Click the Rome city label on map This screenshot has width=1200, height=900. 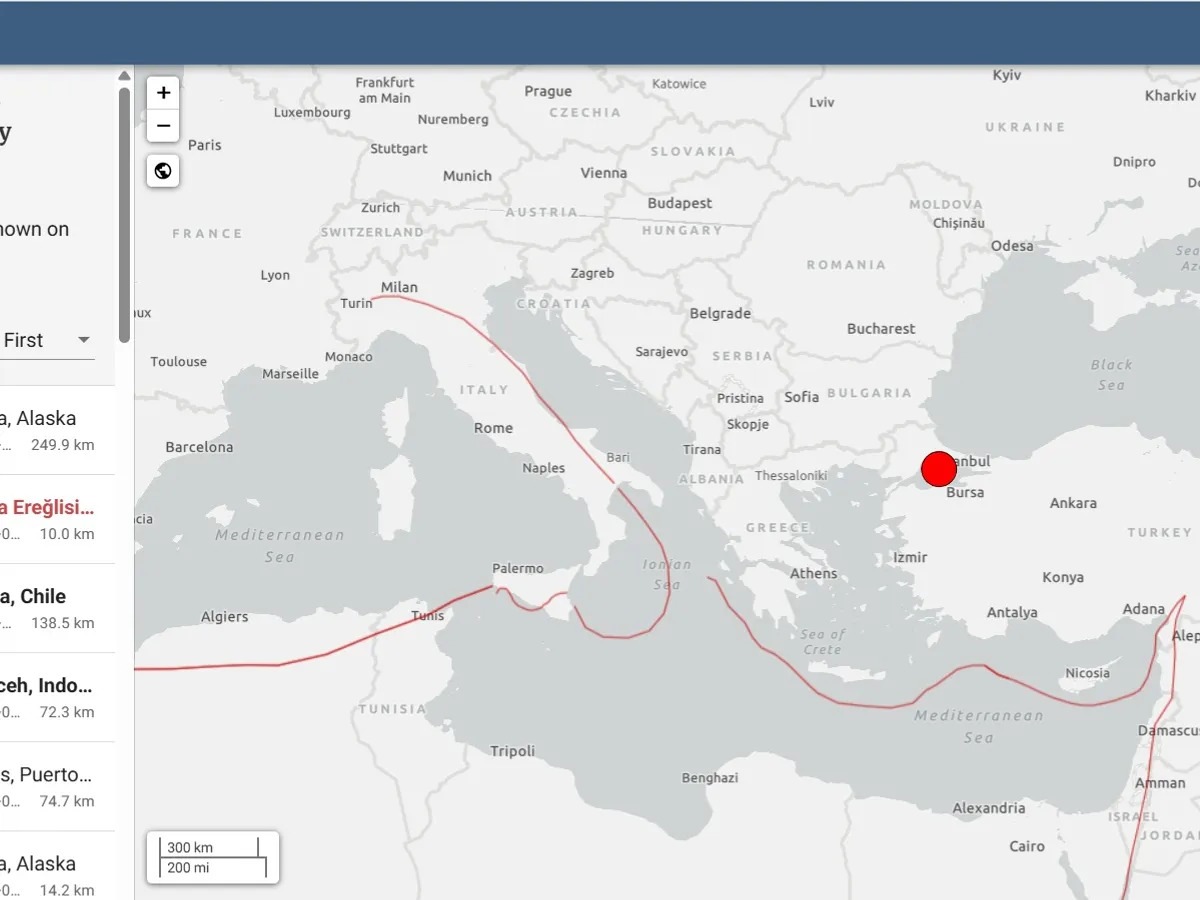(x=493, y=428)
